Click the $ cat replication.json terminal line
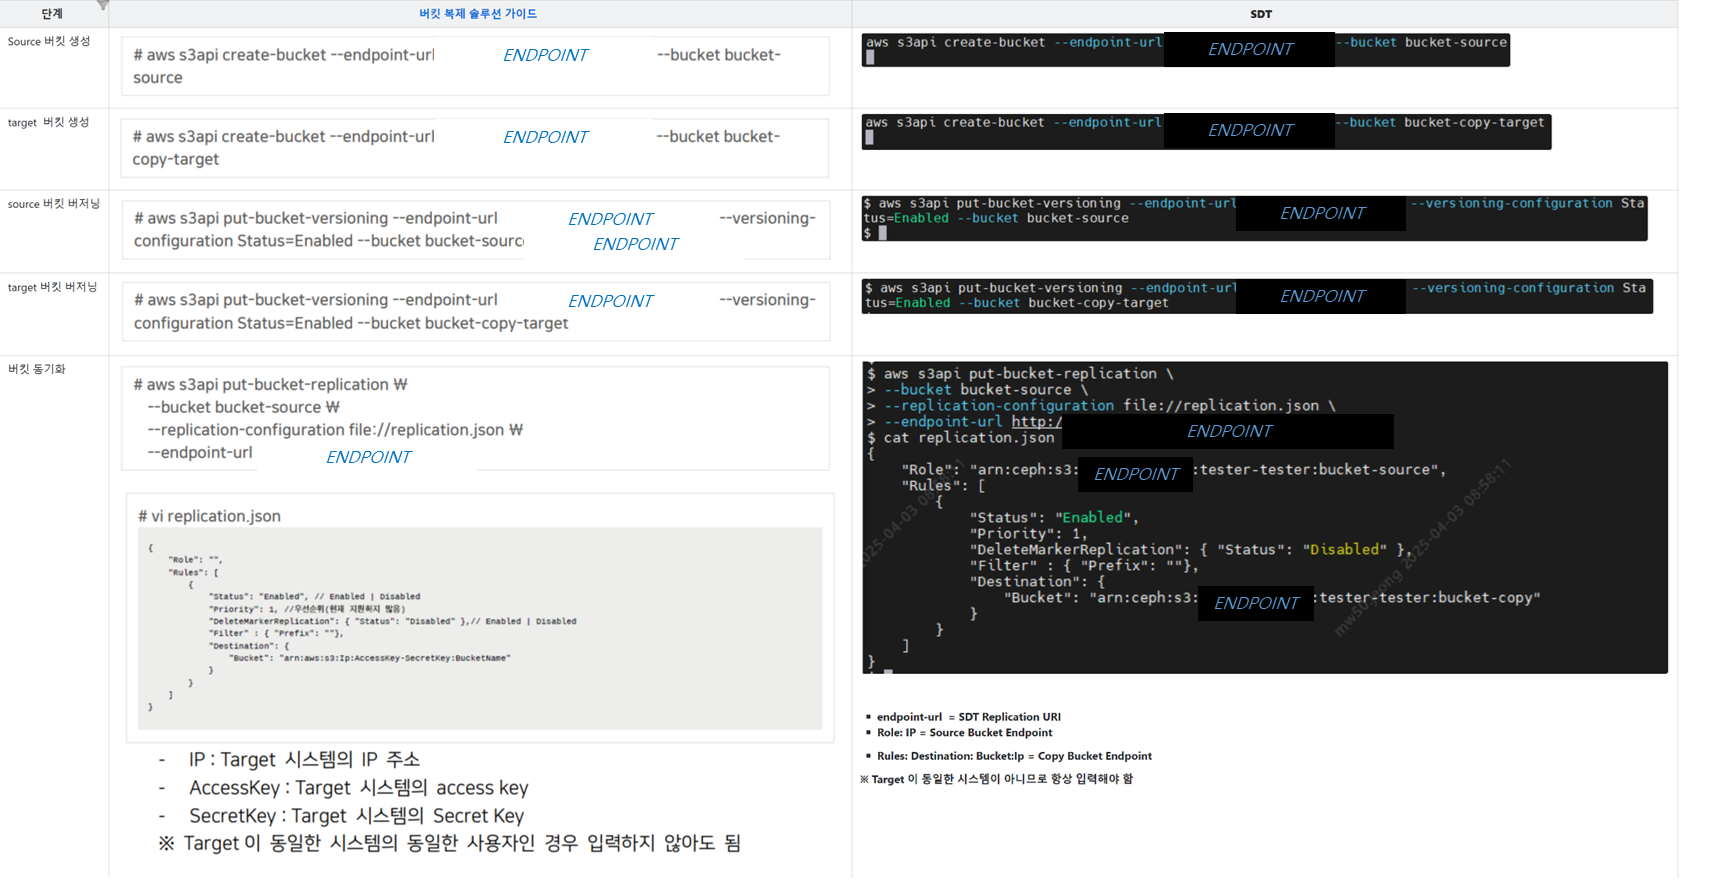Image resolution: width=1728 pixels, height=882 pixels. point(961,438)
